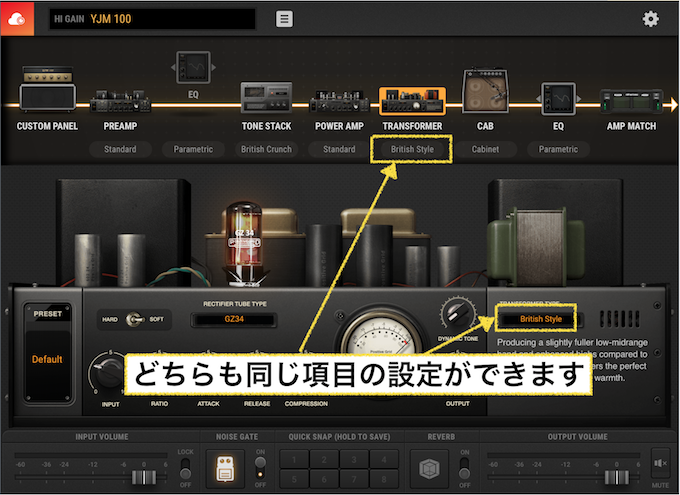Open the Cabinet type dropdown

tap(485, 149)
